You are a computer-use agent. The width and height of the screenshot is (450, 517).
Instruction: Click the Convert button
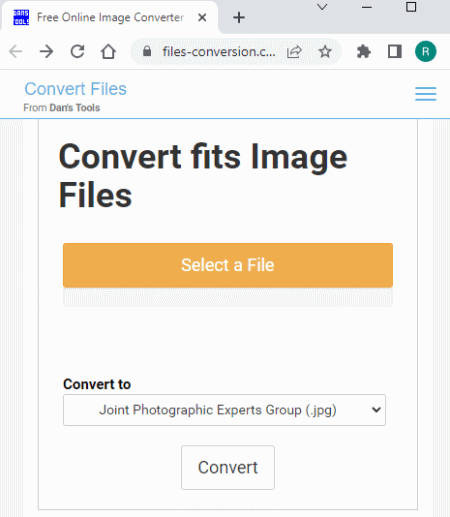(x=228, y=467)
